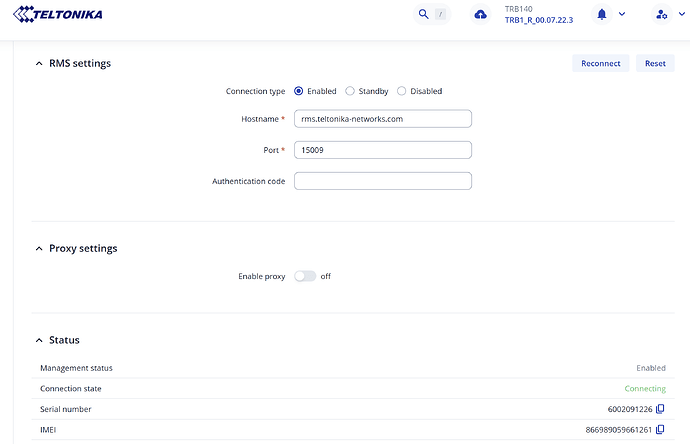Click the Connecting state text
Image resolution: width=690 pixels, height=444 pixels.
[645, 389]
